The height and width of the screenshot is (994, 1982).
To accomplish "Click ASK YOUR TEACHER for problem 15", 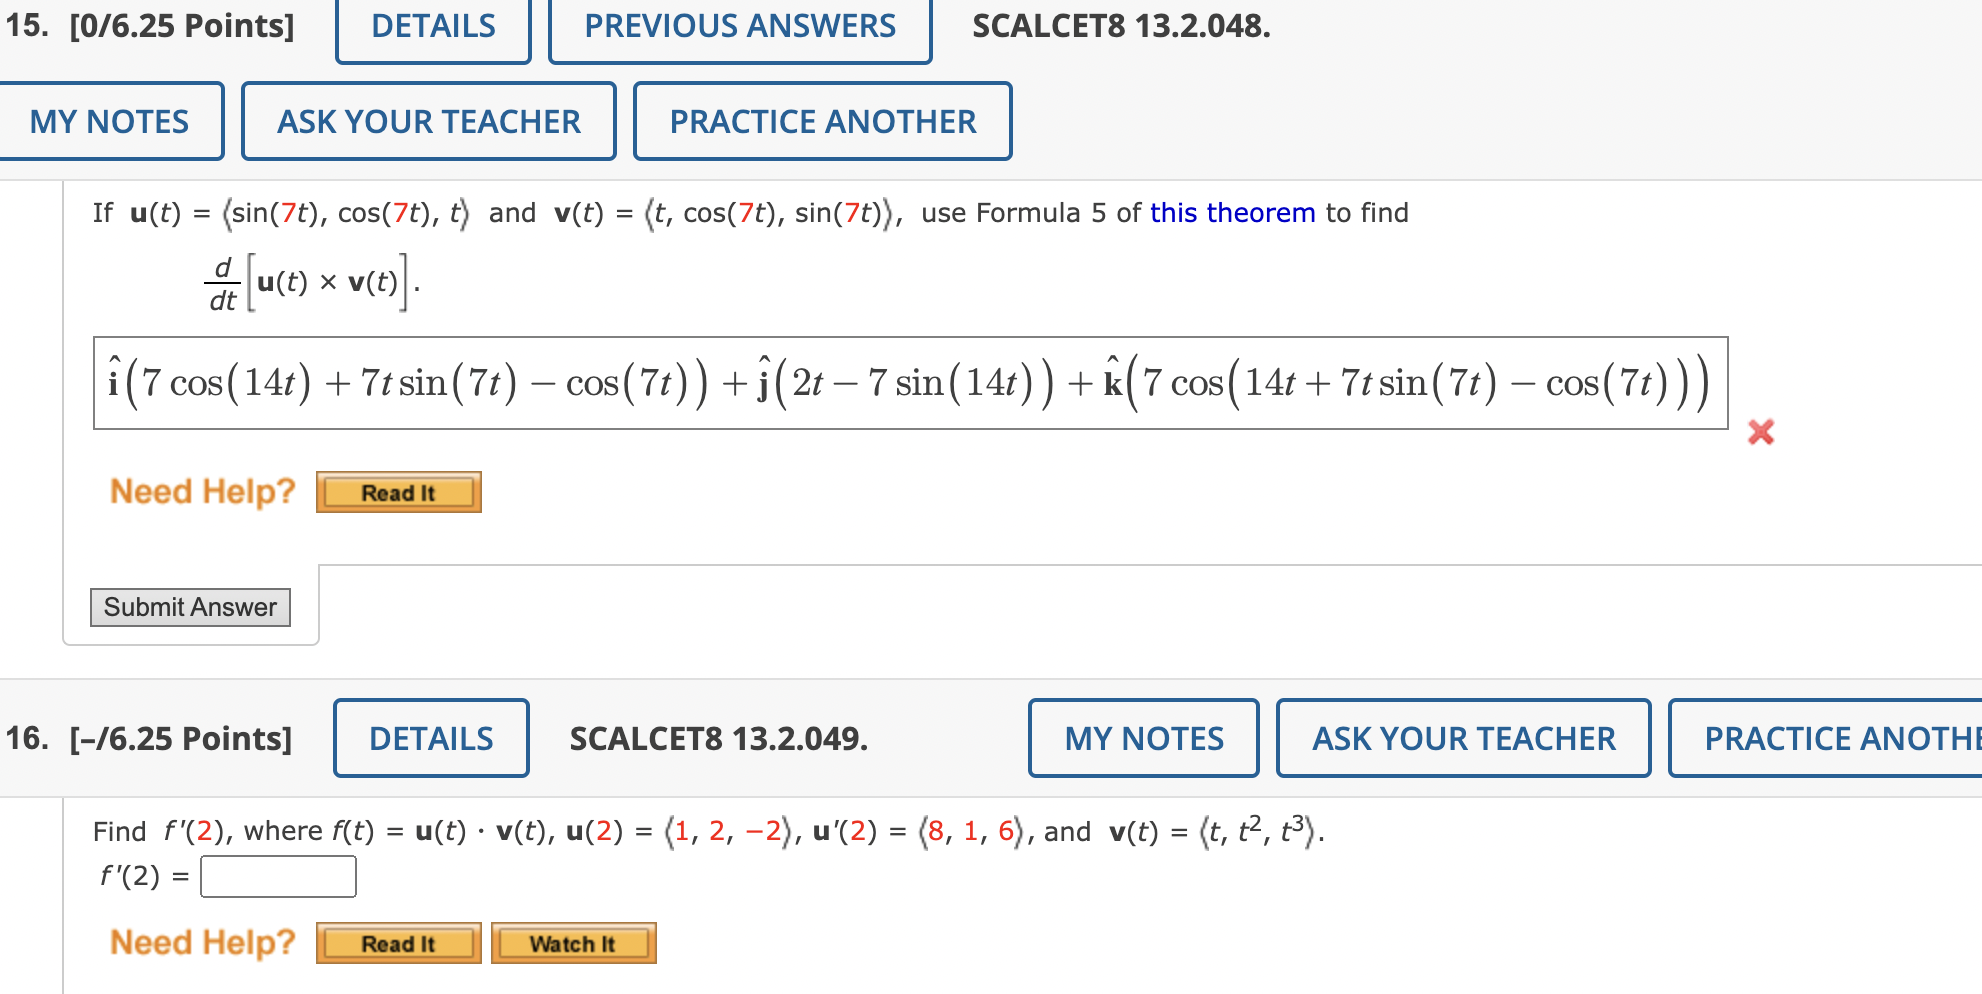I will point(428,121).
